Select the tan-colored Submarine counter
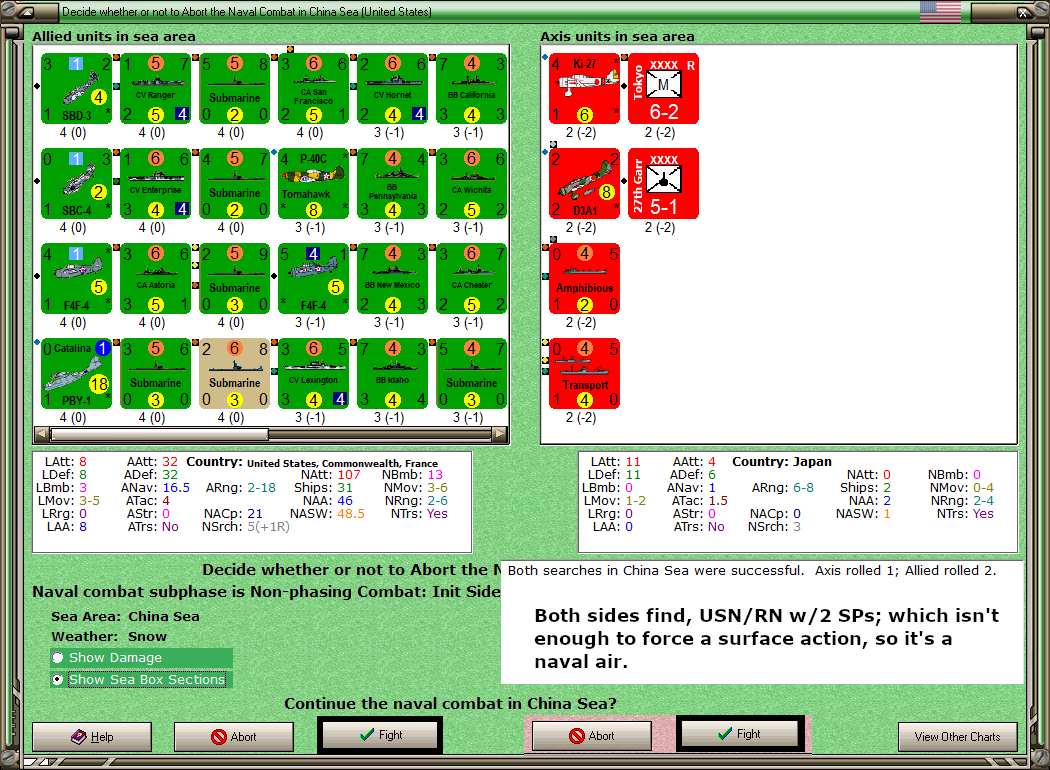This screenshot has width=1050, height=770. [234, 374]
